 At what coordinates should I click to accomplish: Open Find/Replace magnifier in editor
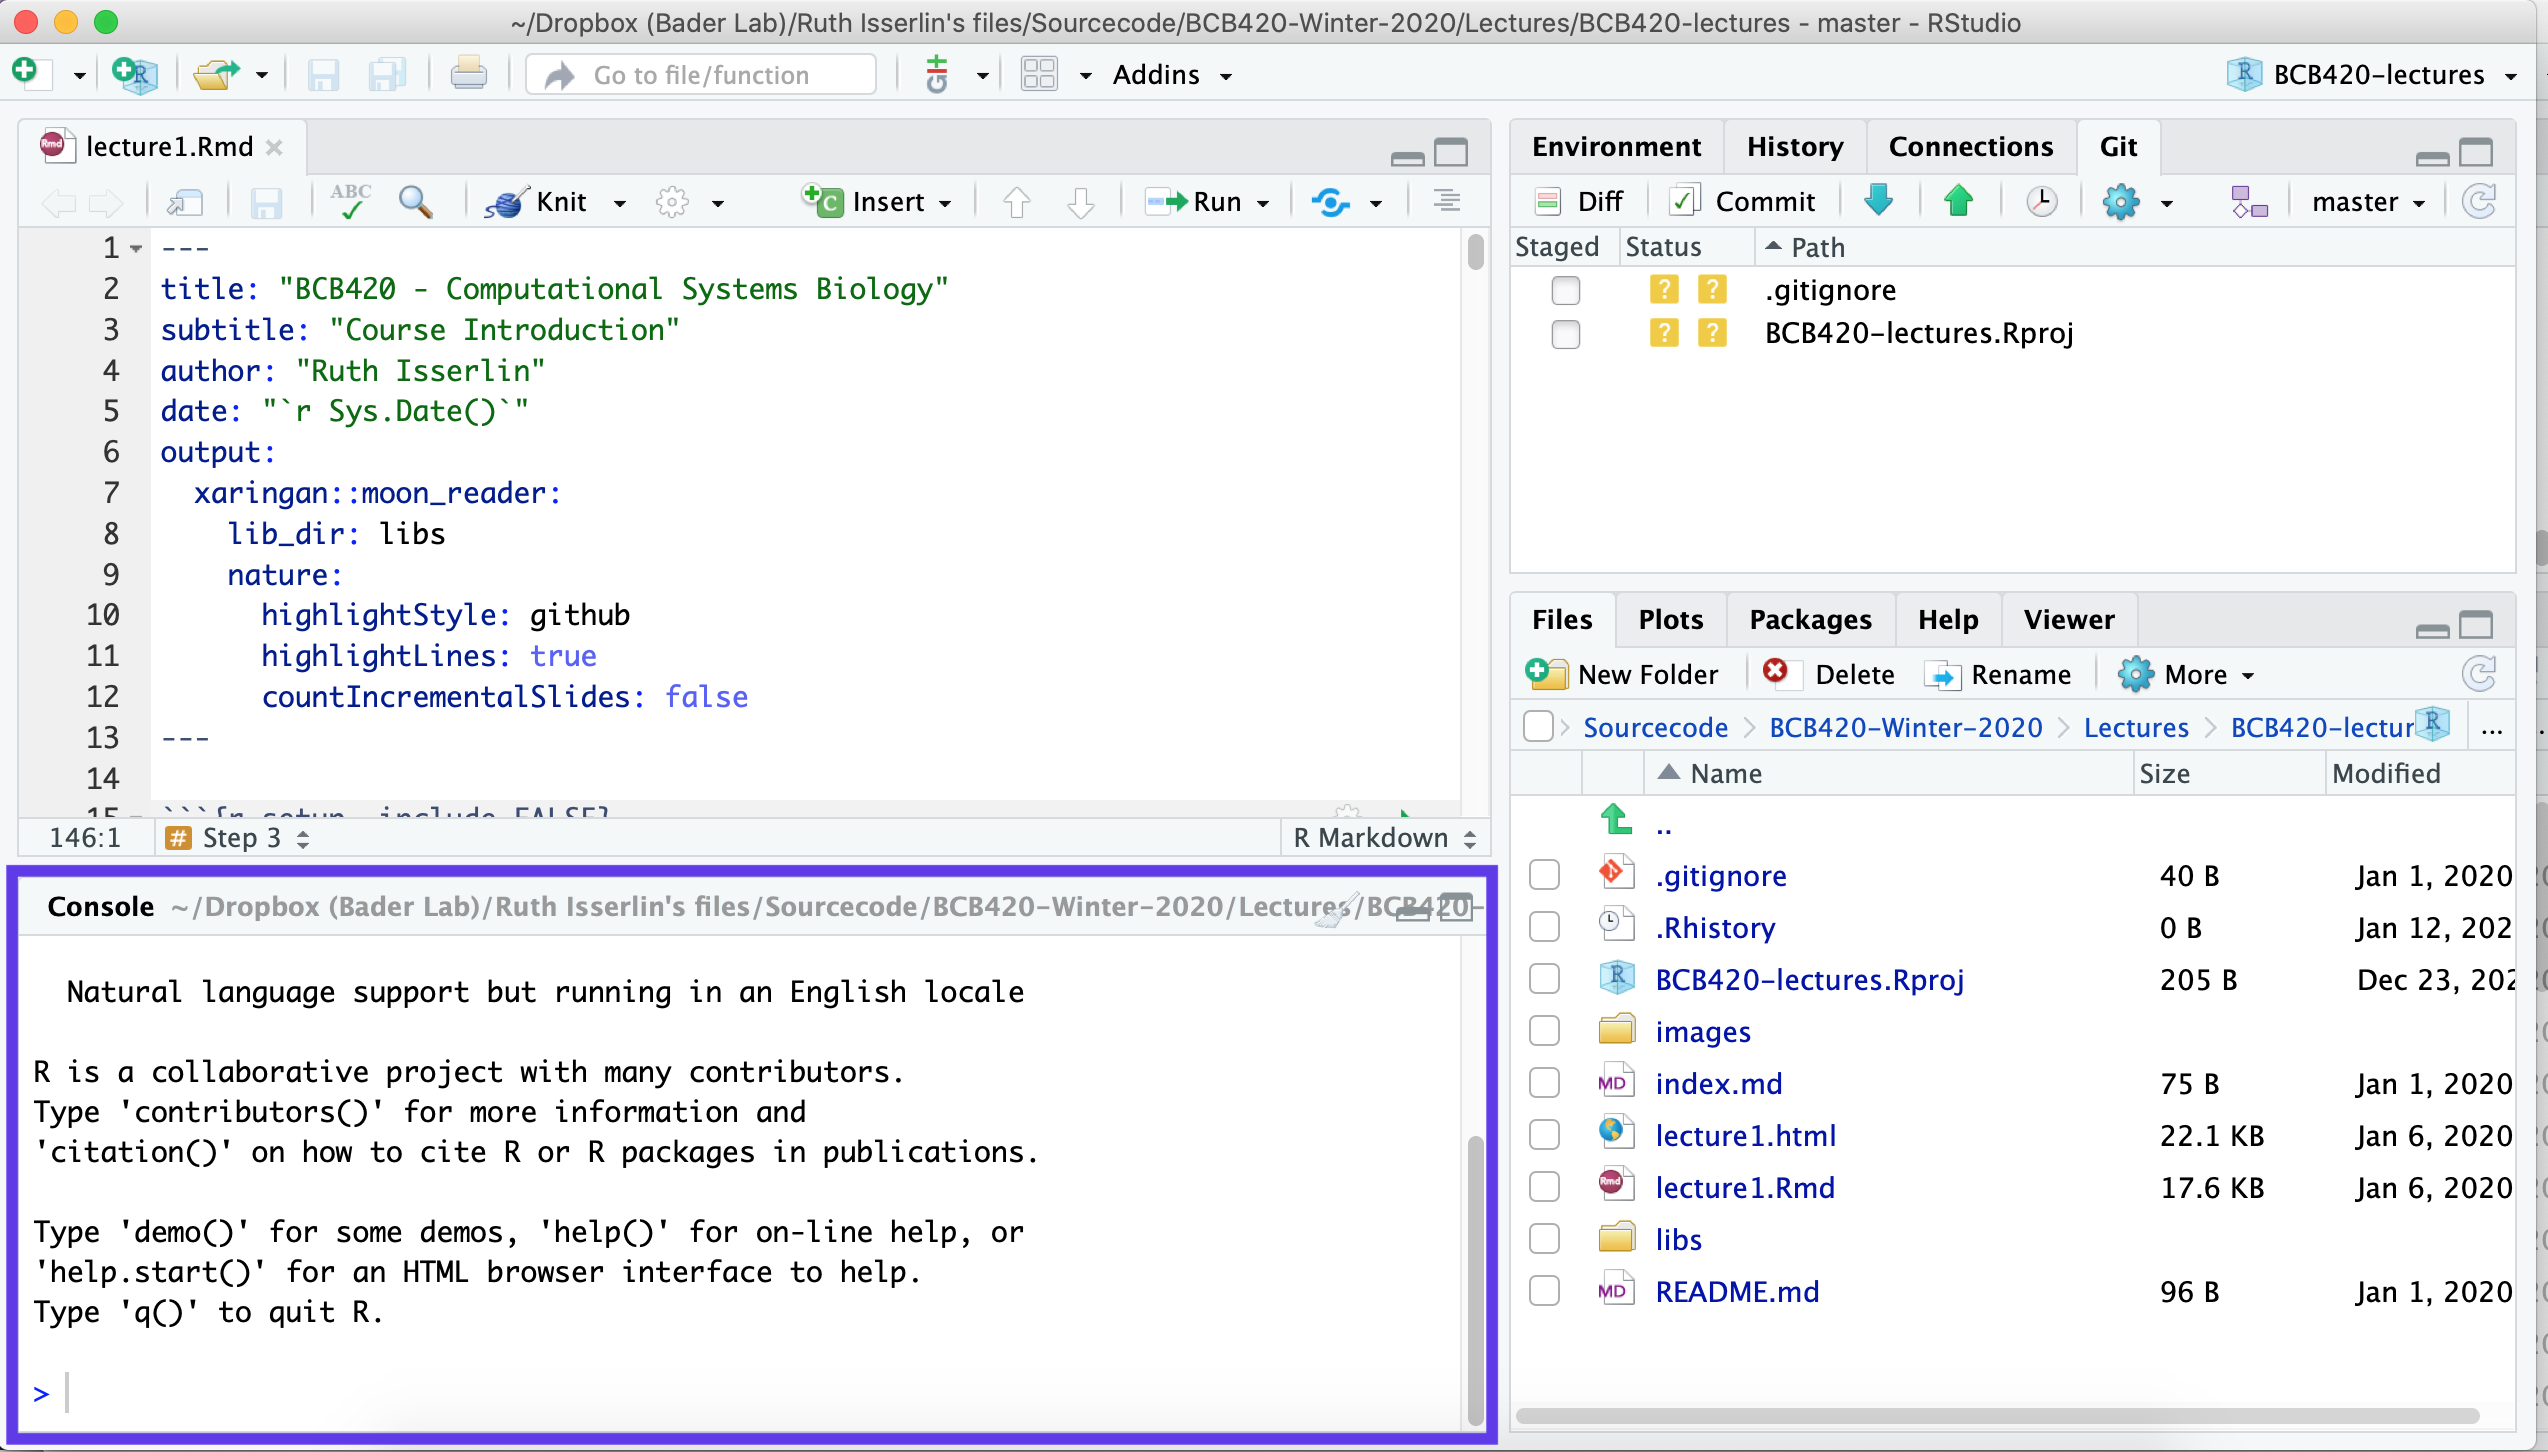415,202
